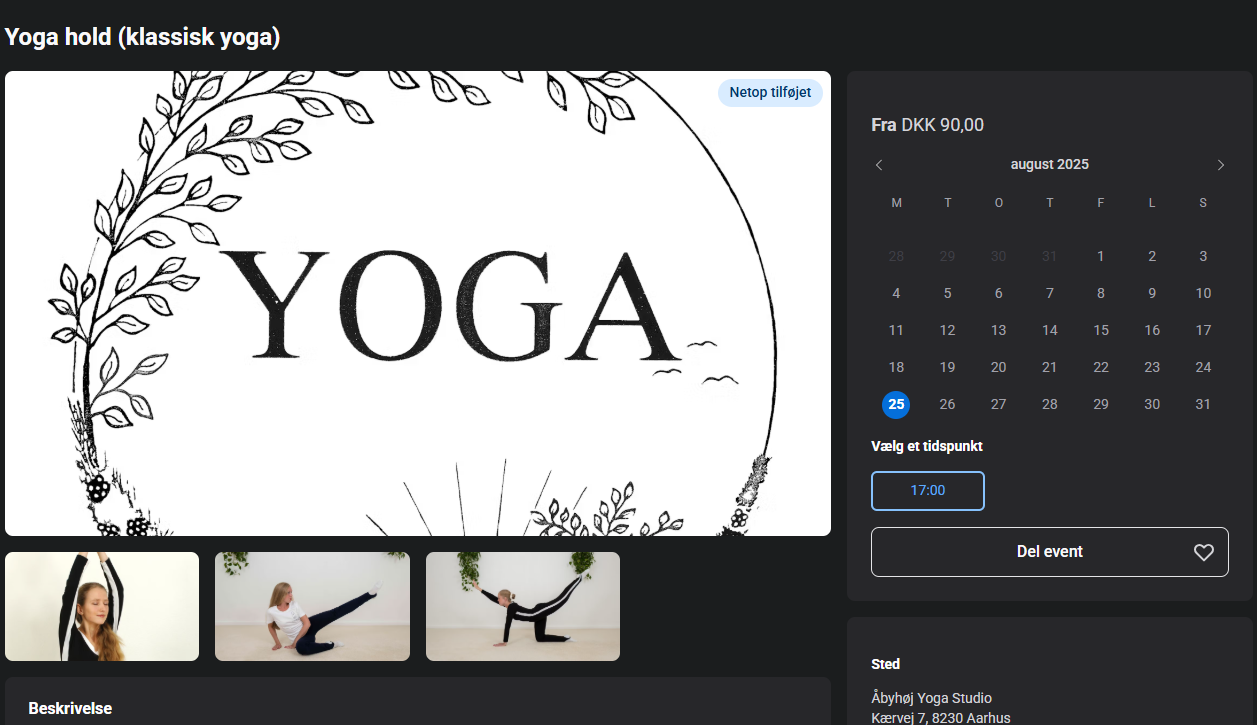1257x725 pixels.
Task: Click the august 2025 month label
Action: click(x=1050, y=164)
